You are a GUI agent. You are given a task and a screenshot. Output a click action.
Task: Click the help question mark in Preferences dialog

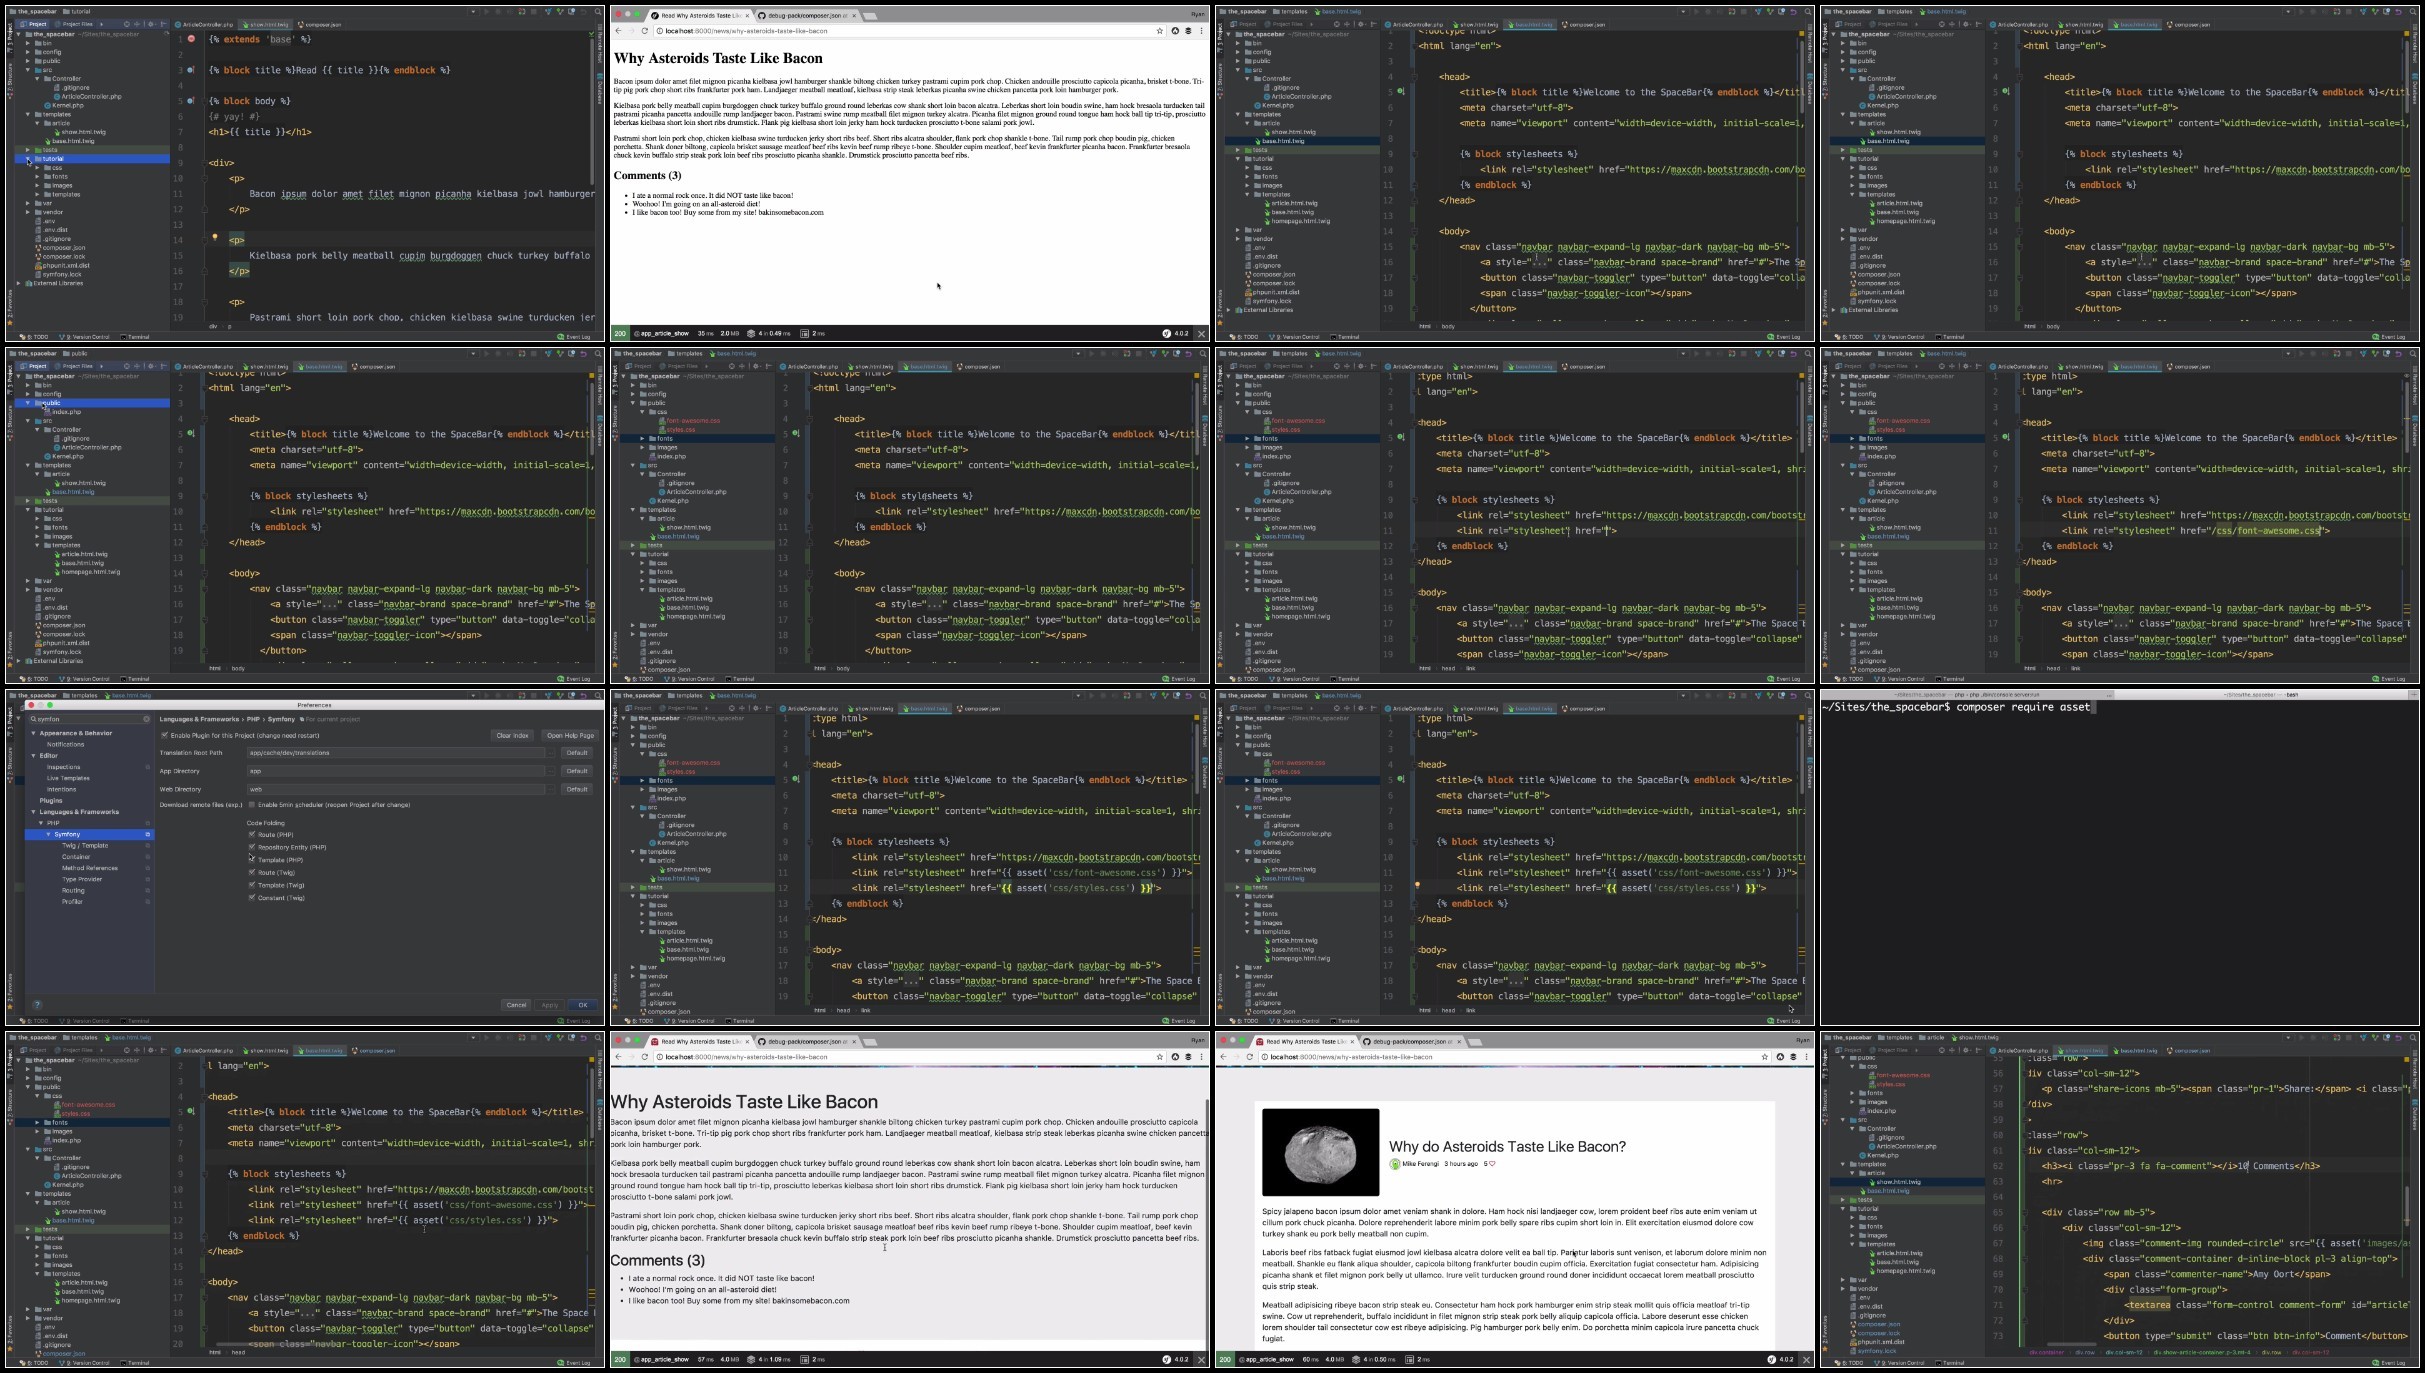coord(37,1004)
